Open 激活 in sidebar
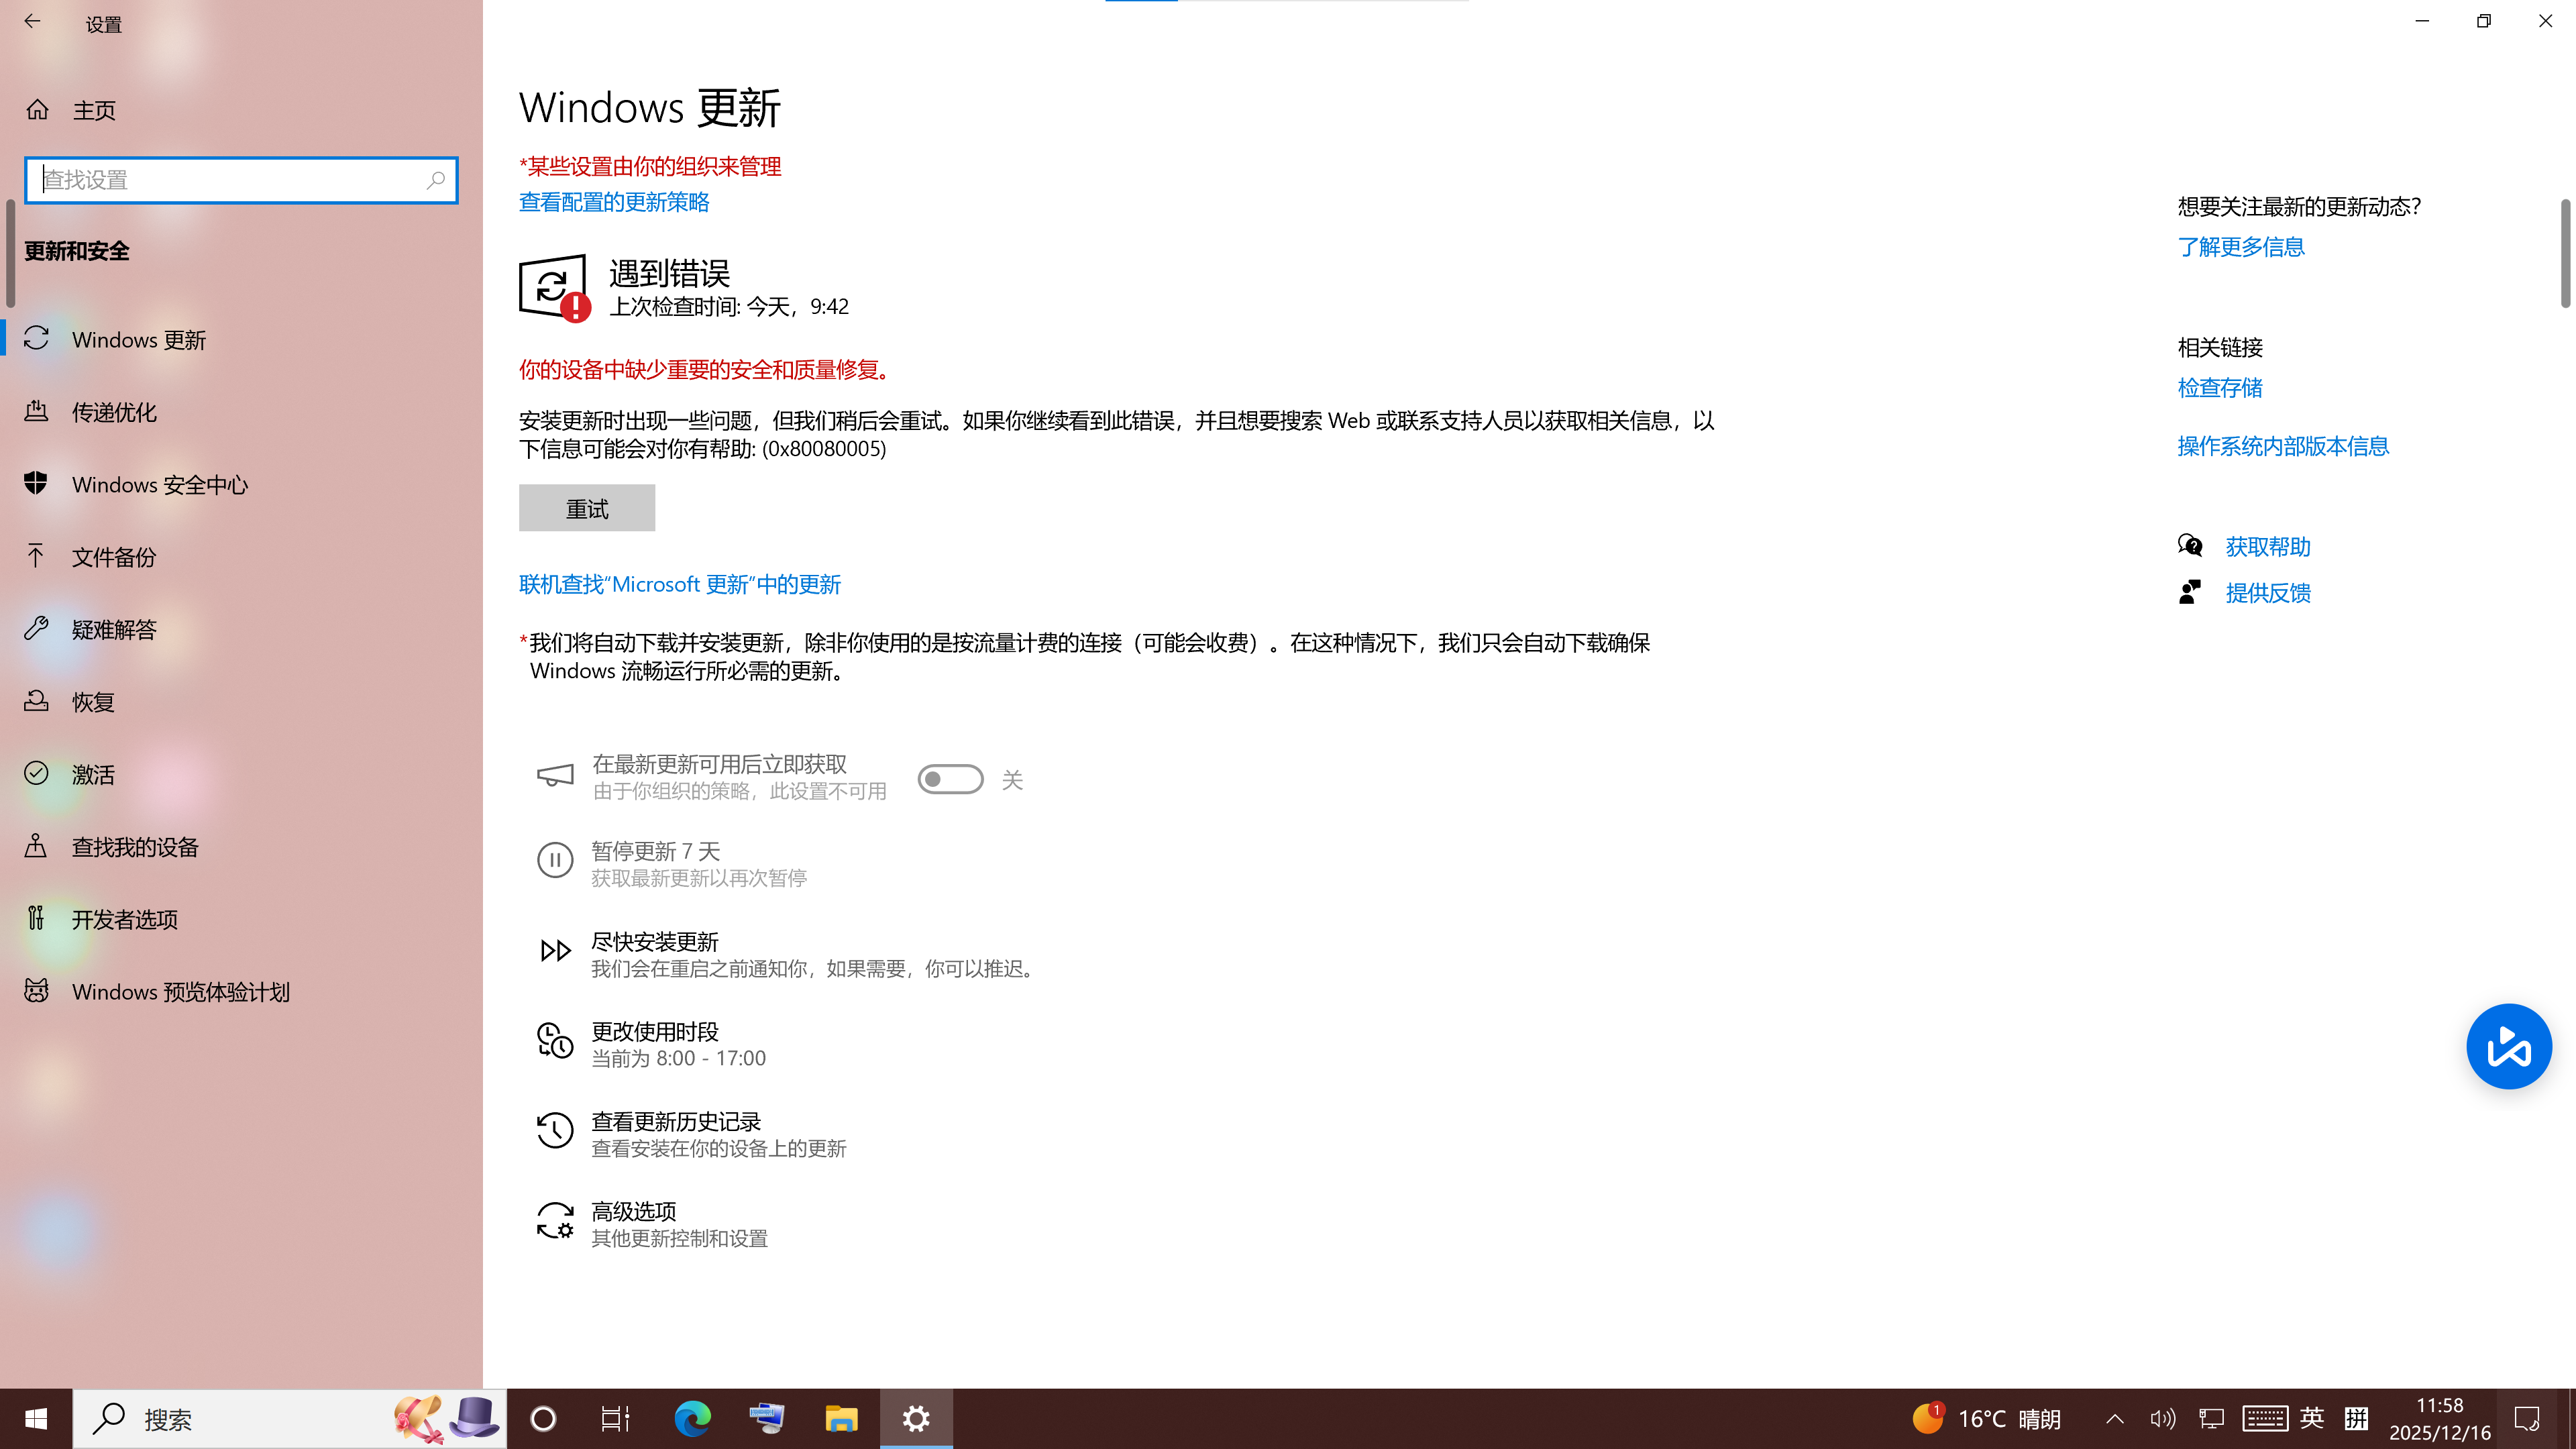 point(241,774)
